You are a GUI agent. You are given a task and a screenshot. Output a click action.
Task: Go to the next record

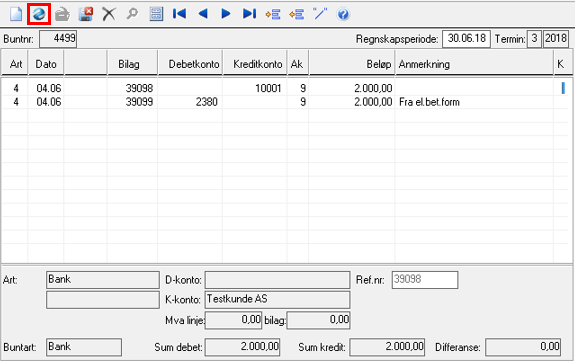226,14
